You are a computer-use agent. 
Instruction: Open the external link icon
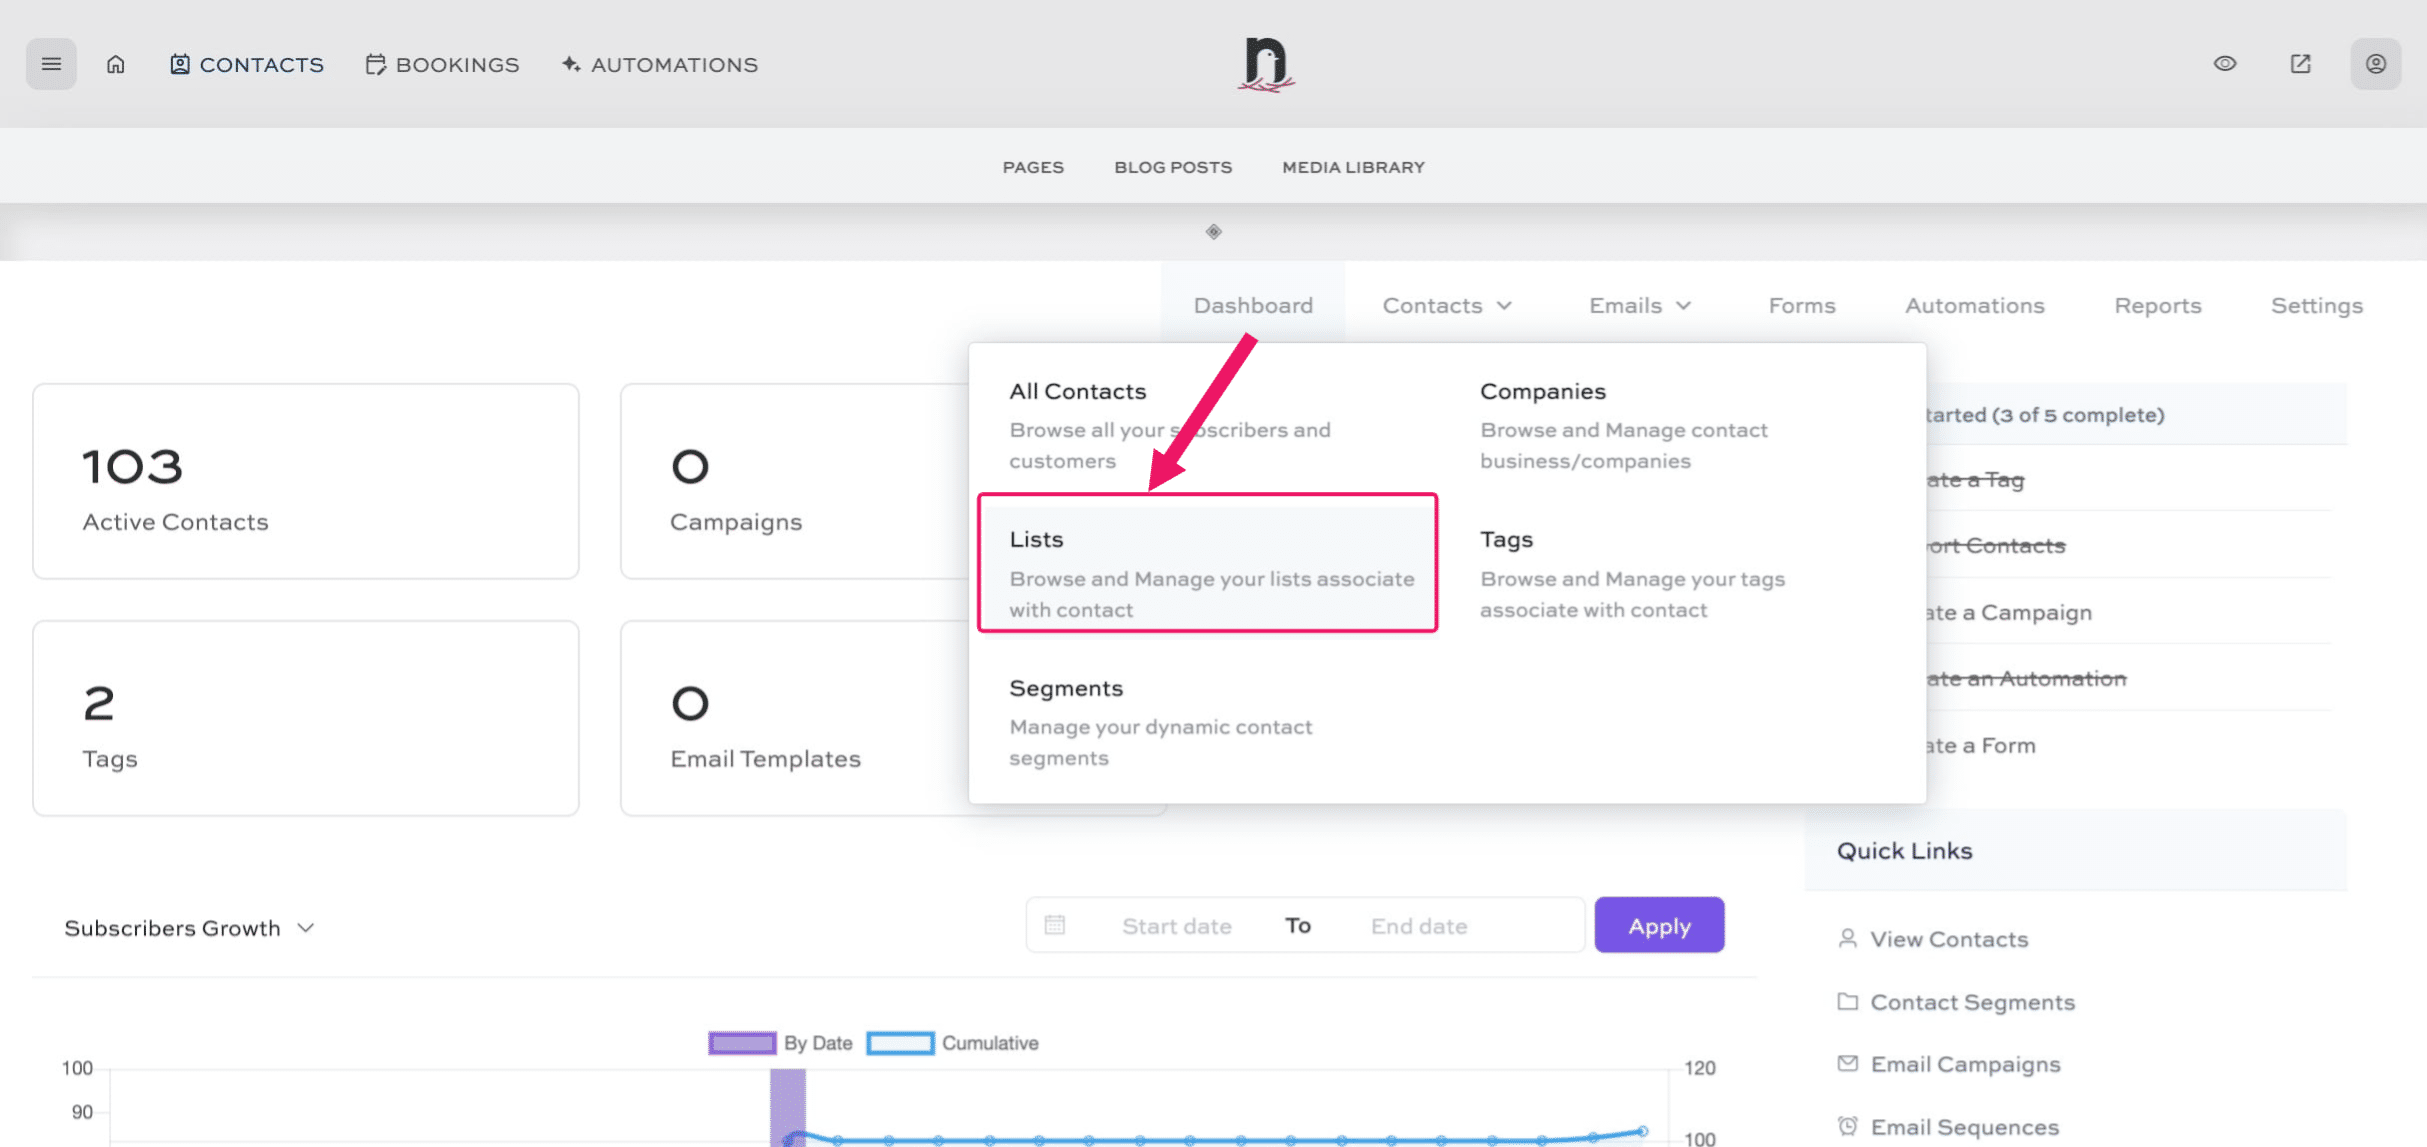2300,64
